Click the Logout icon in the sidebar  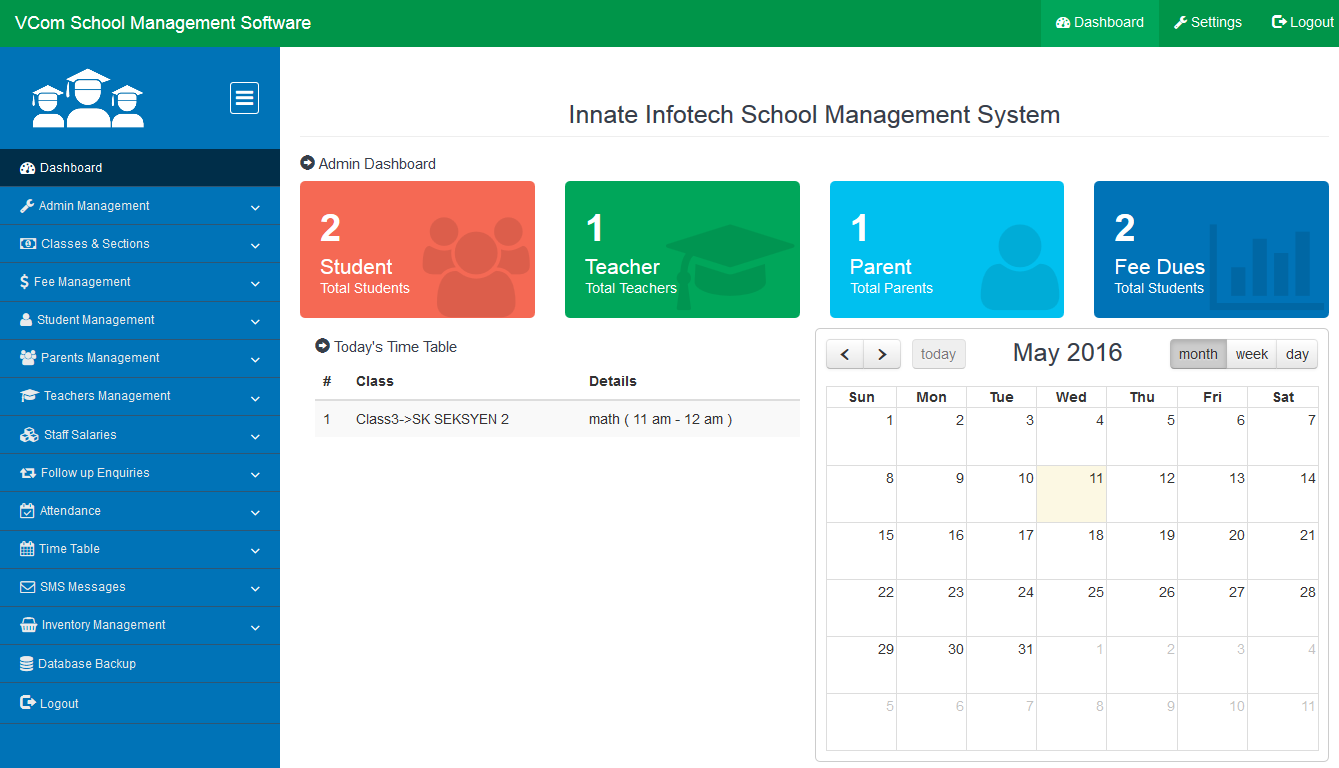click(28, 703)
